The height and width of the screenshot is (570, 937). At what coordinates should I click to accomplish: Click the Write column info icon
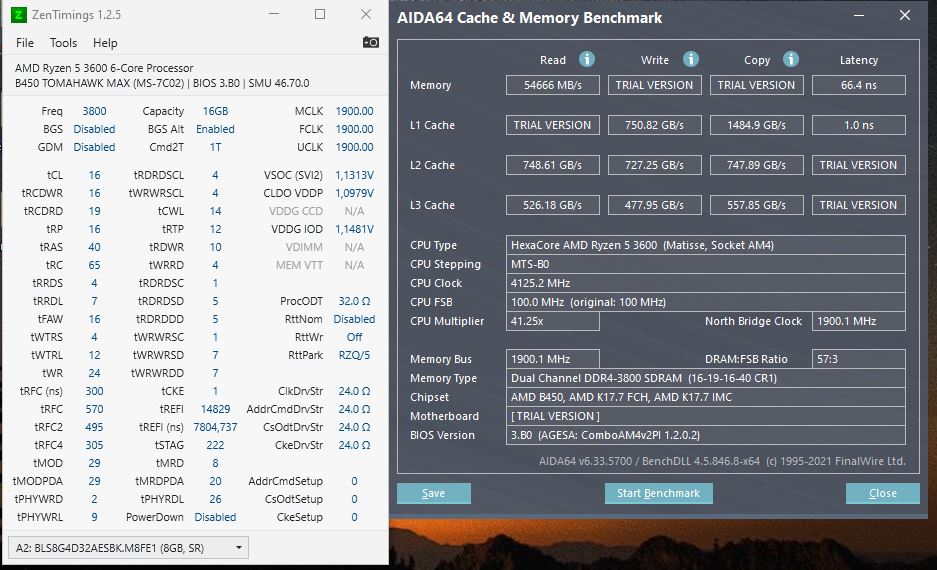(x=691, y=59)
